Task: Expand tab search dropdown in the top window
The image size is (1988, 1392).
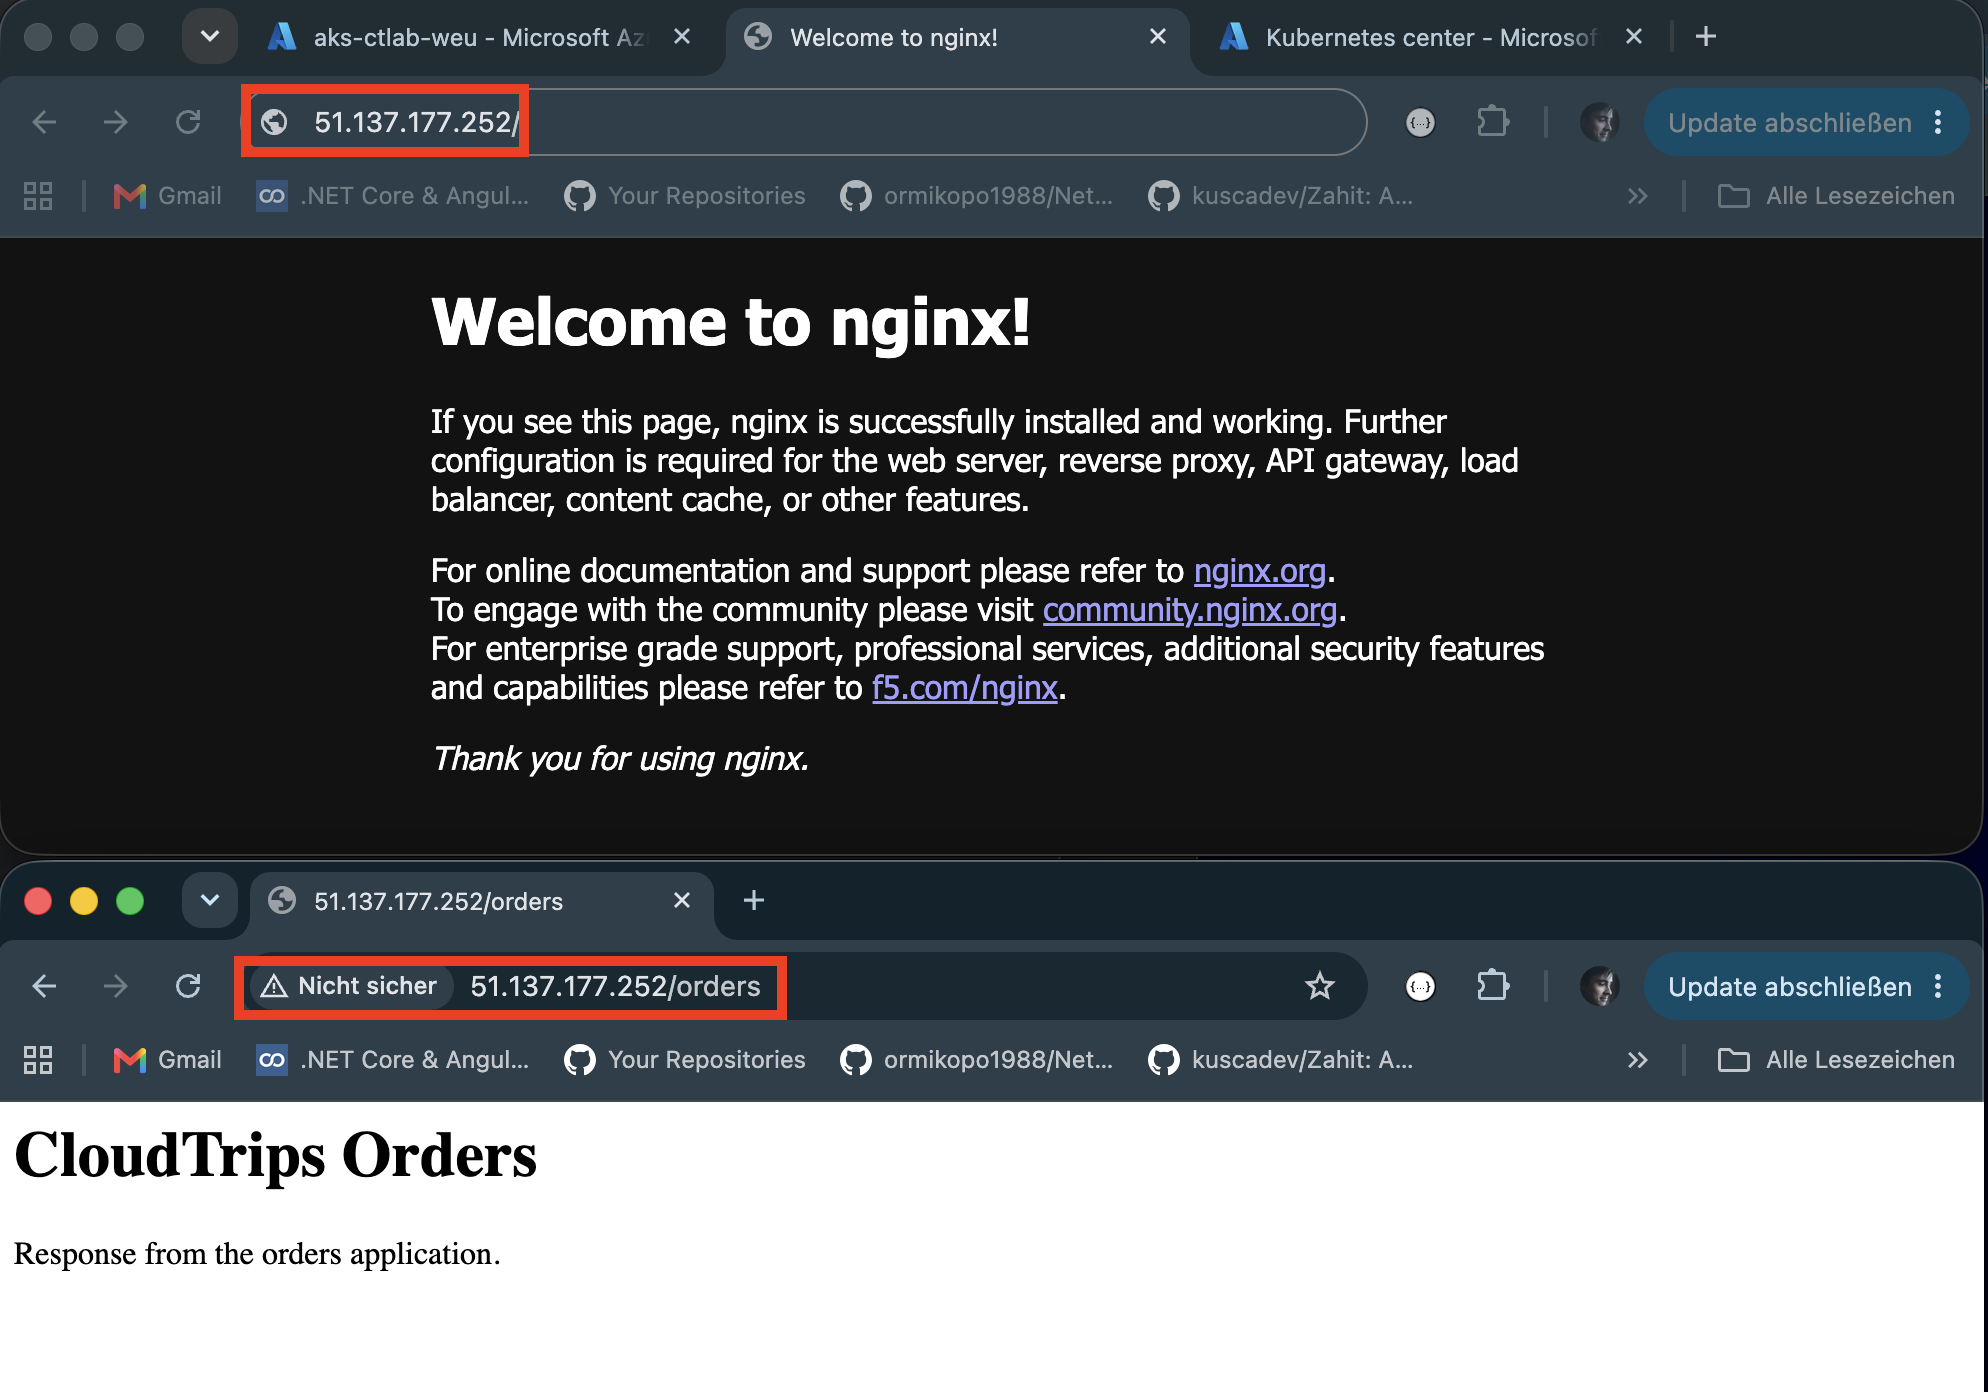Action: click(x=210, y=37)
